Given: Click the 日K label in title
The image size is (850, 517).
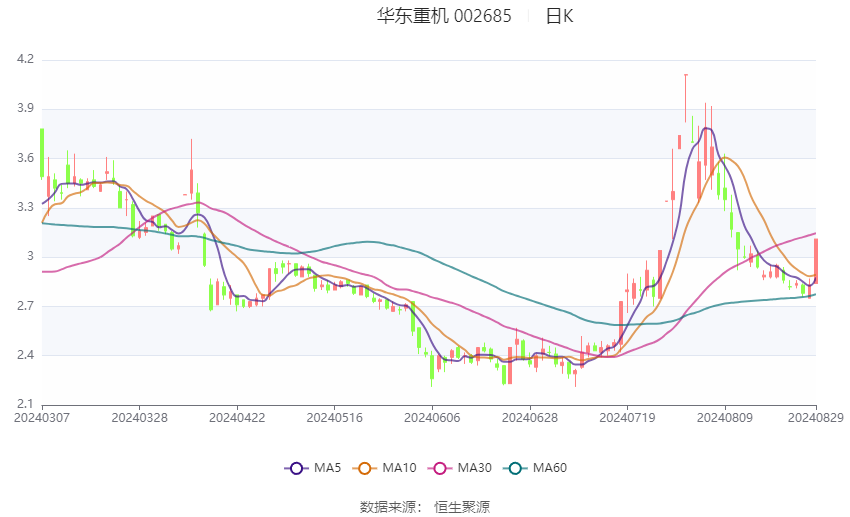Looking at the screenshot, I should tap(559, 16).
